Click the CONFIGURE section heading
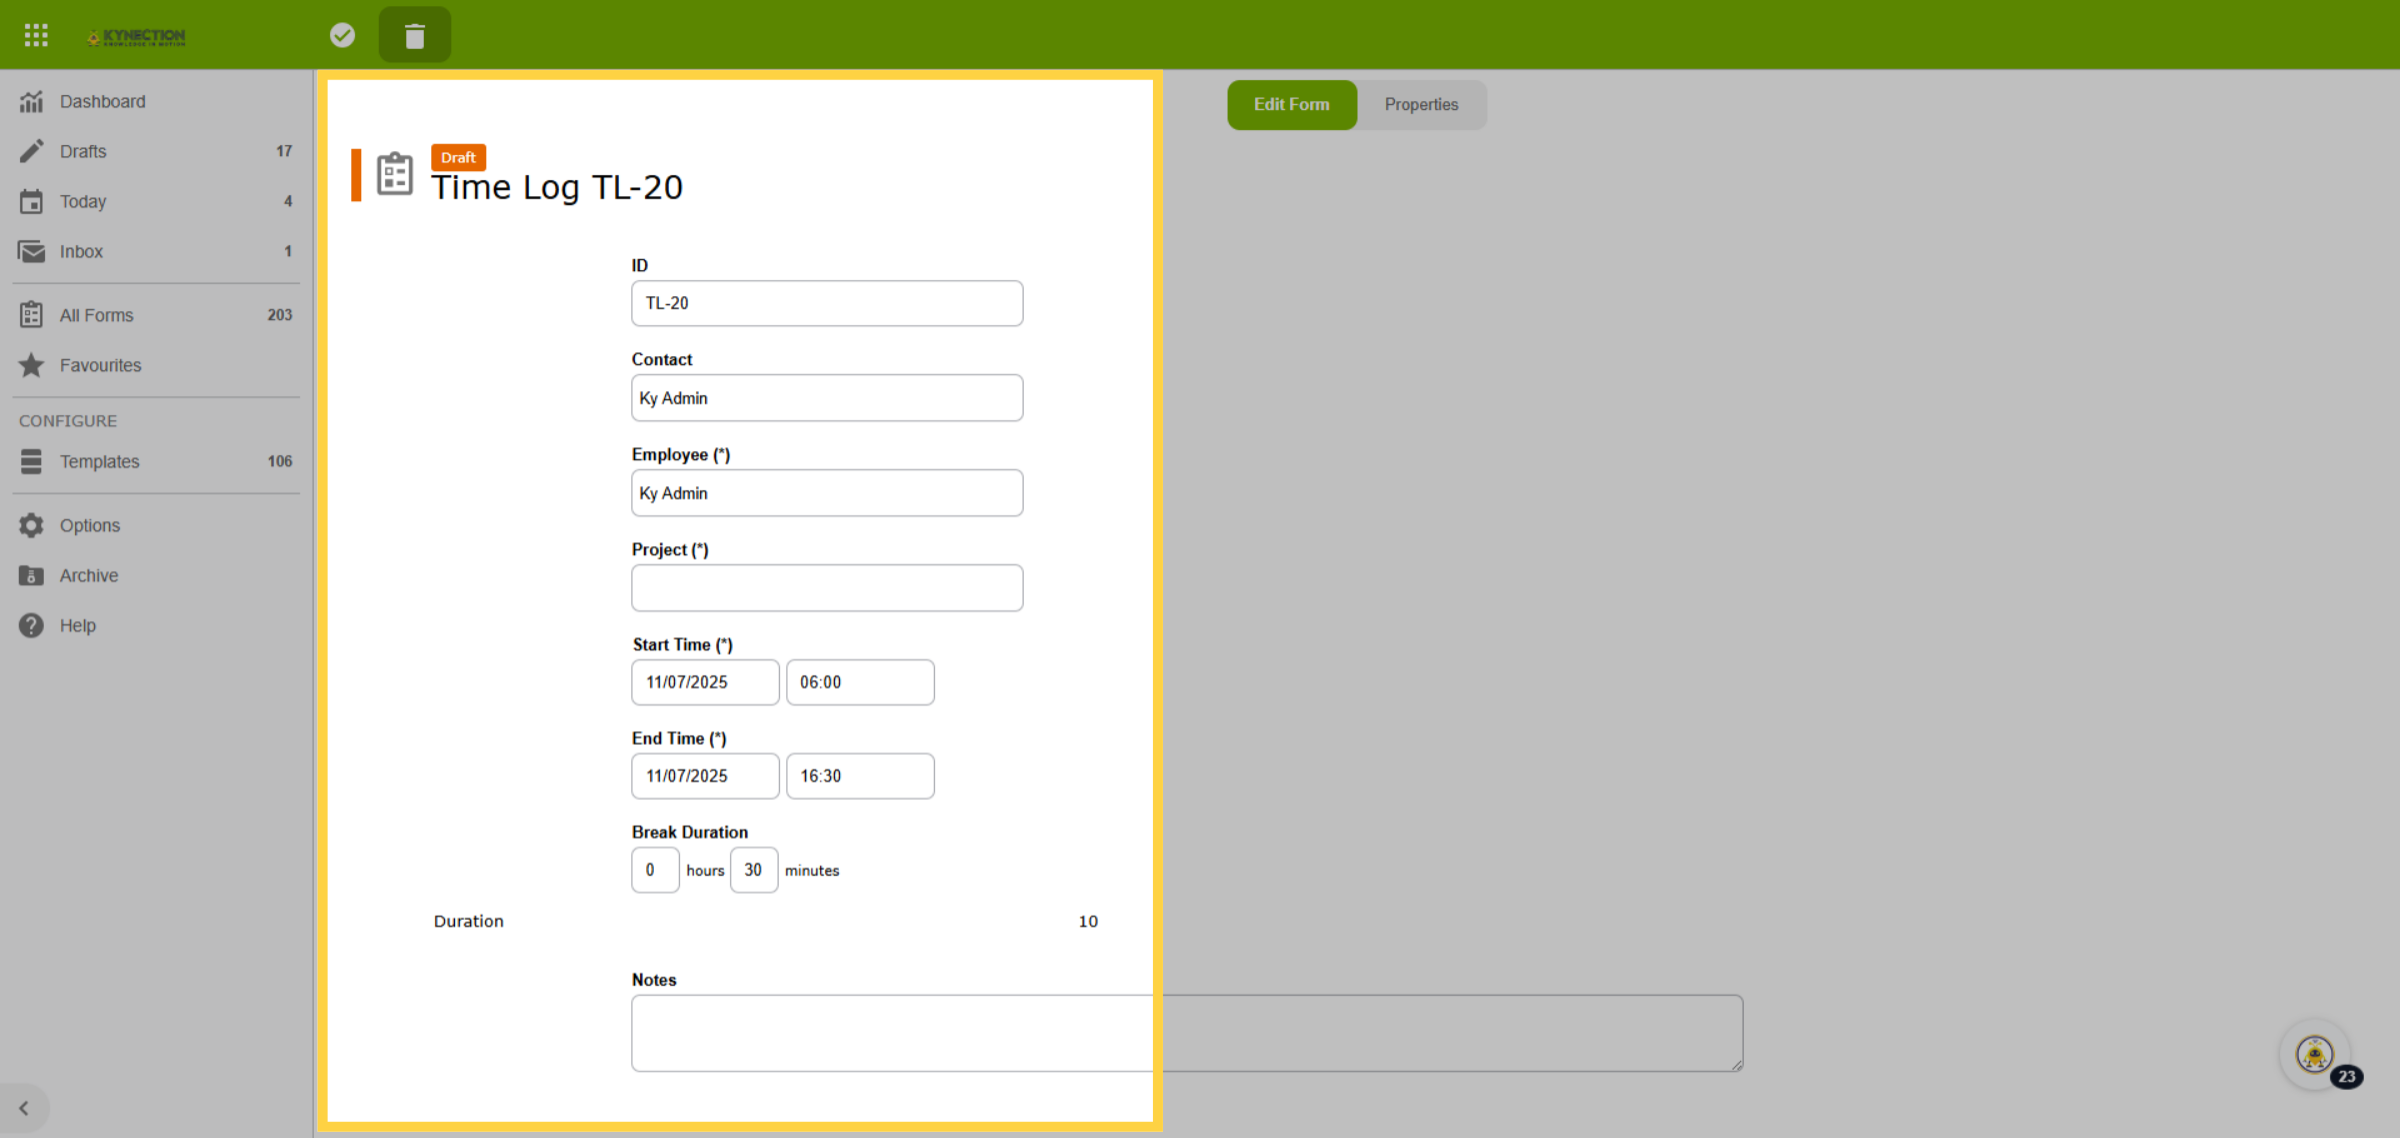 68,421
